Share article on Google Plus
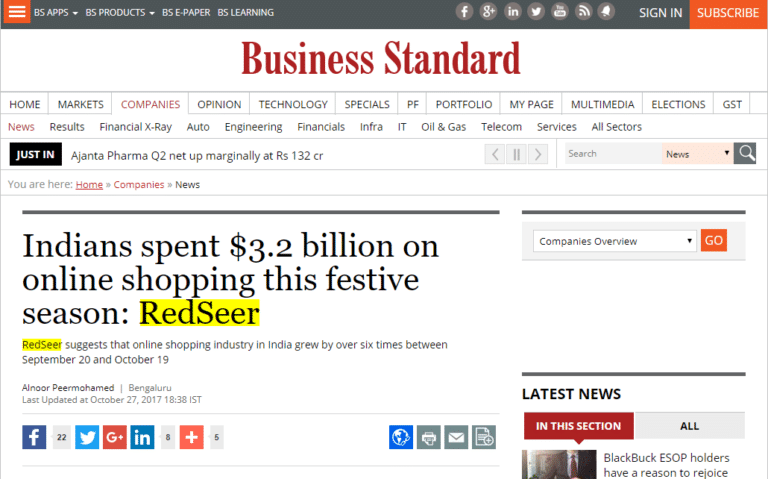 (115, 437)
